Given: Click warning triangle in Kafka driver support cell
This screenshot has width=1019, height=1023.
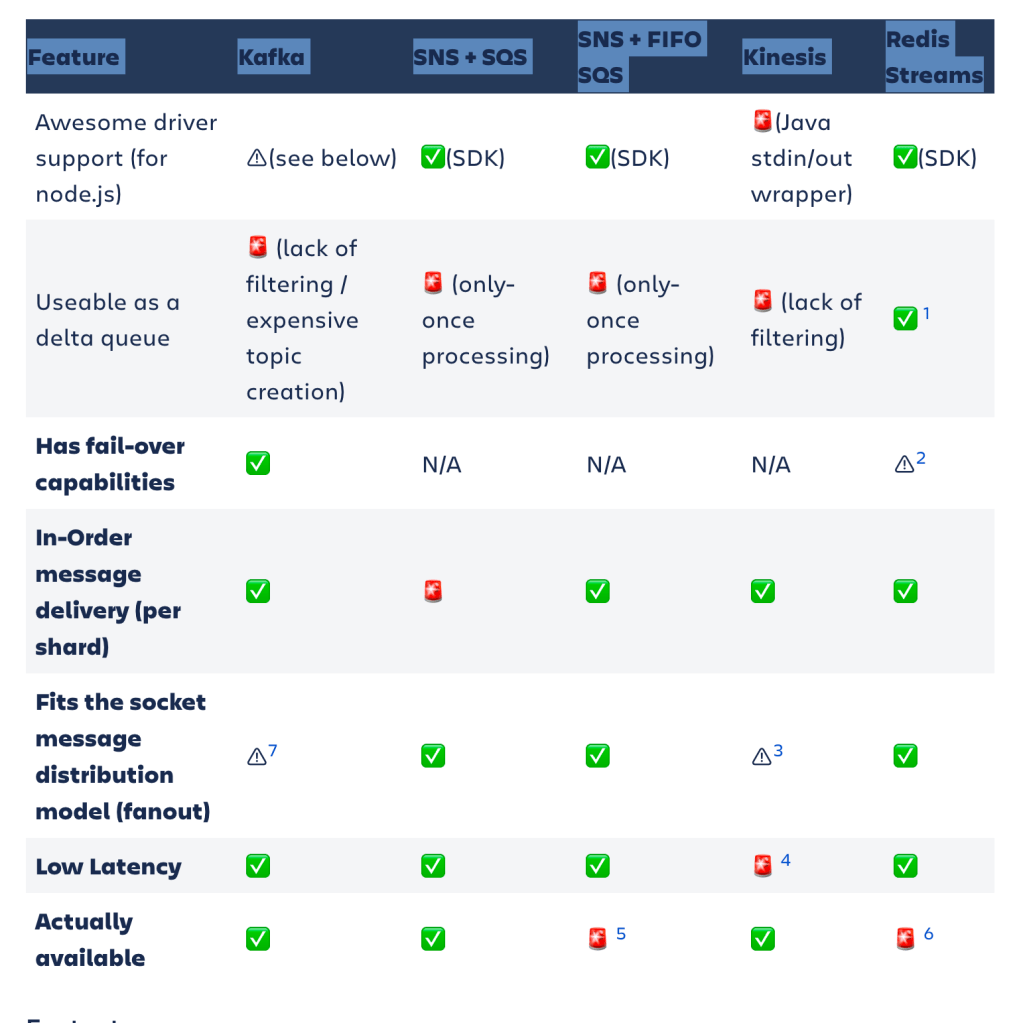Looking at the screenshot, I should tap(256, 158).
